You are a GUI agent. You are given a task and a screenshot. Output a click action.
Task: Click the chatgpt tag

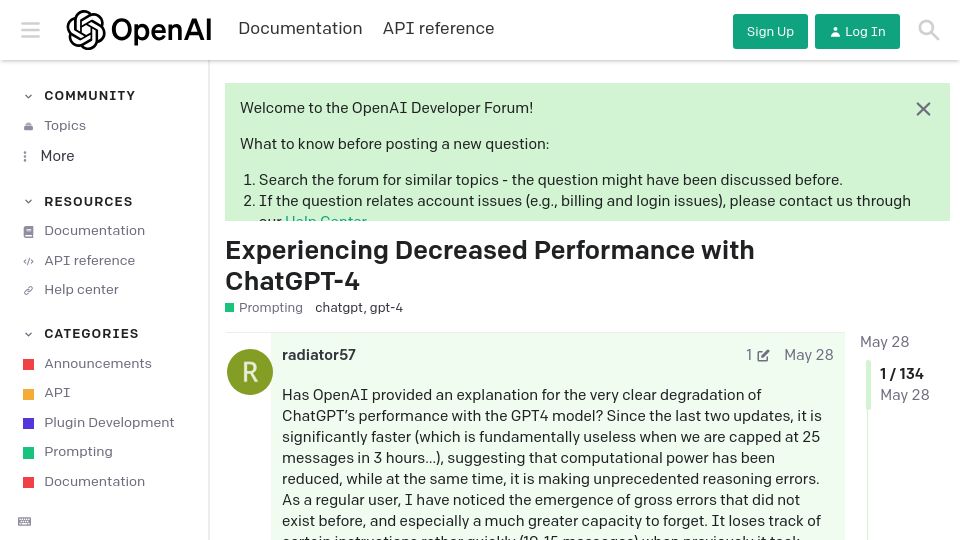click(x=339, y=307)
